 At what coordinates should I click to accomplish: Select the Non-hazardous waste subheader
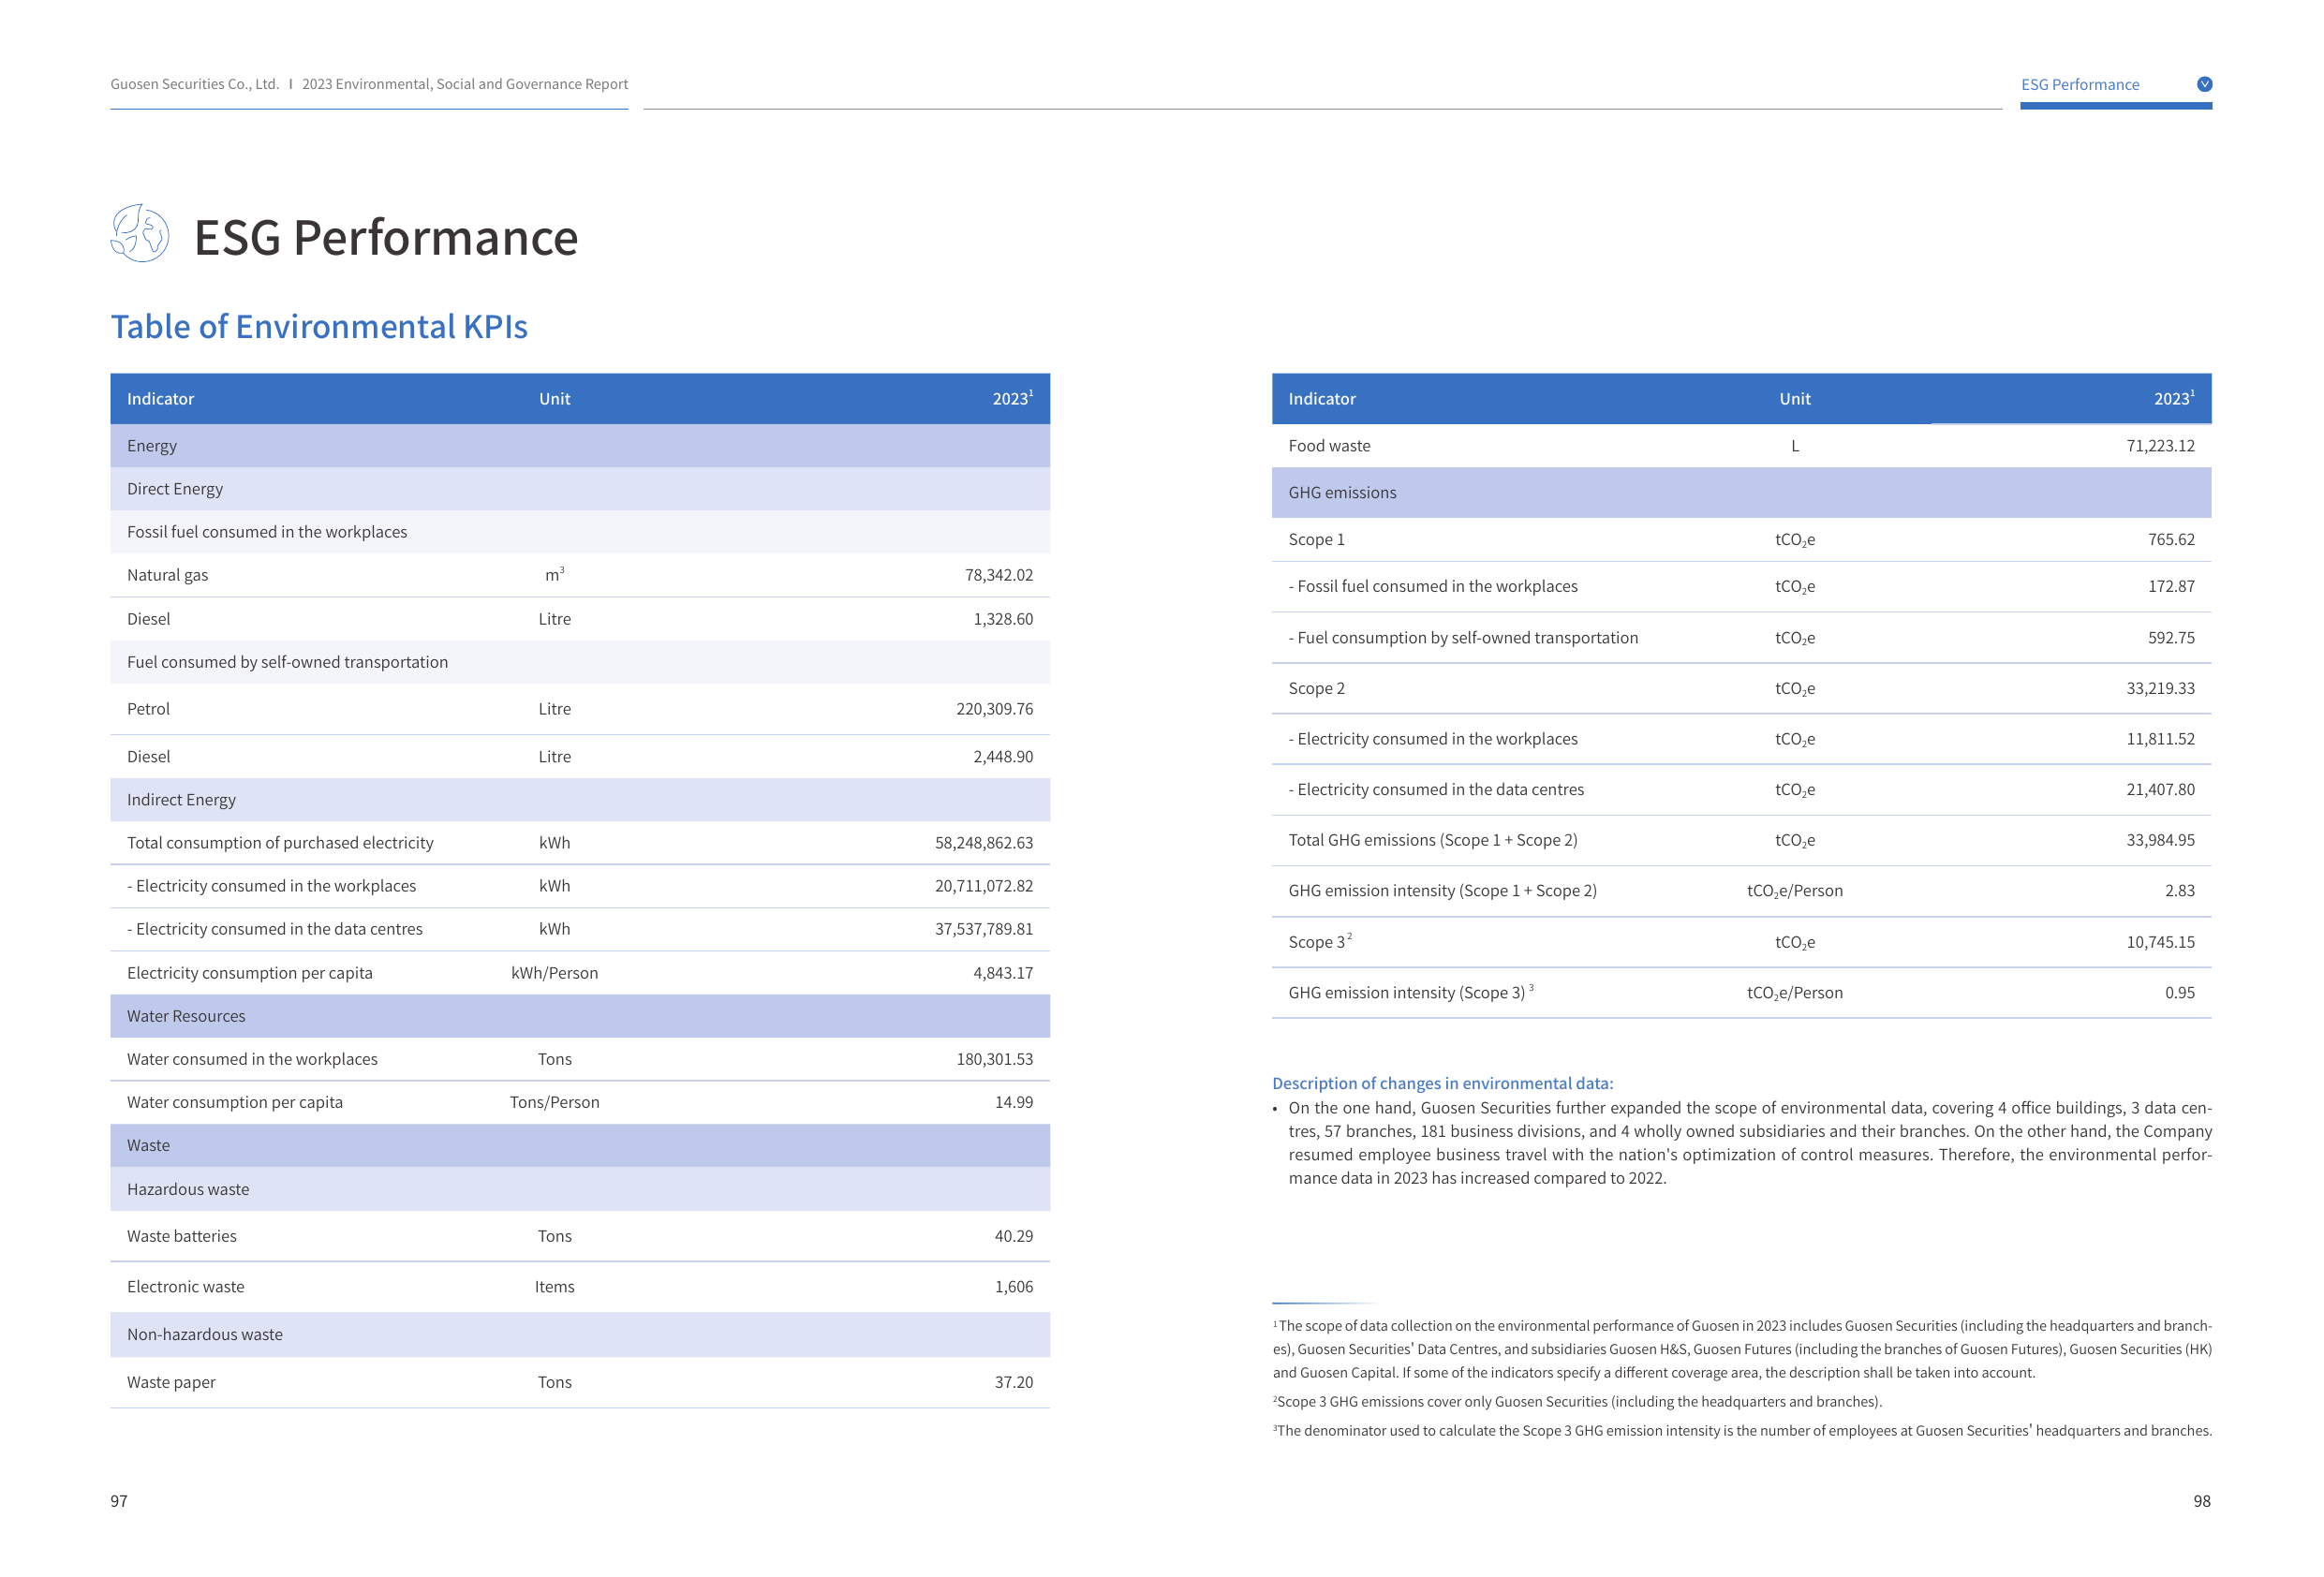(580, 1335)
